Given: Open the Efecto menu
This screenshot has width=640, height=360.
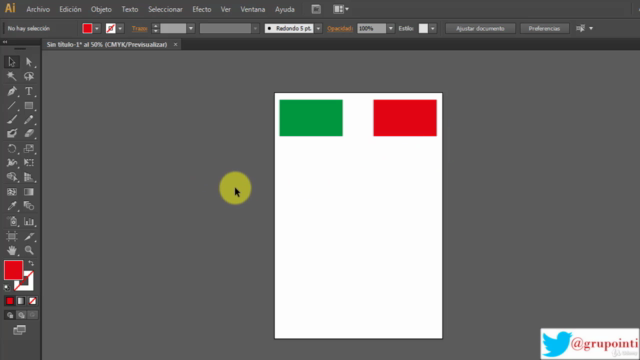Looking at the screenshot, I should (202, 9).
